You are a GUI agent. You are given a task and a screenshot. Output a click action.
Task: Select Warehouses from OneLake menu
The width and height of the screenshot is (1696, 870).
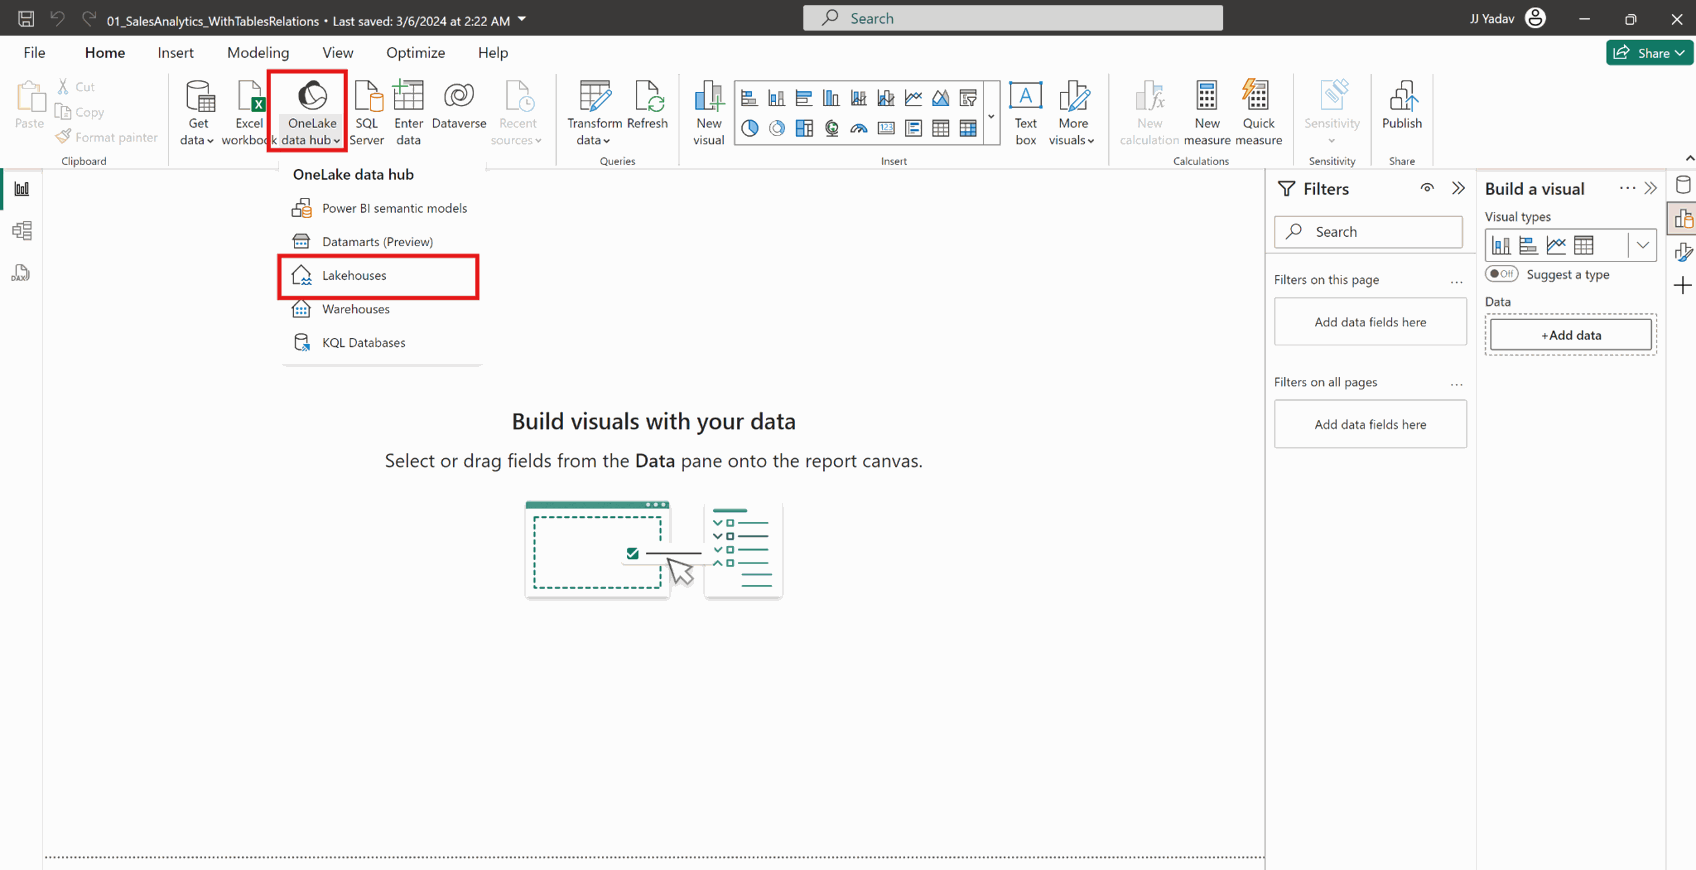(x=381, y=309)
